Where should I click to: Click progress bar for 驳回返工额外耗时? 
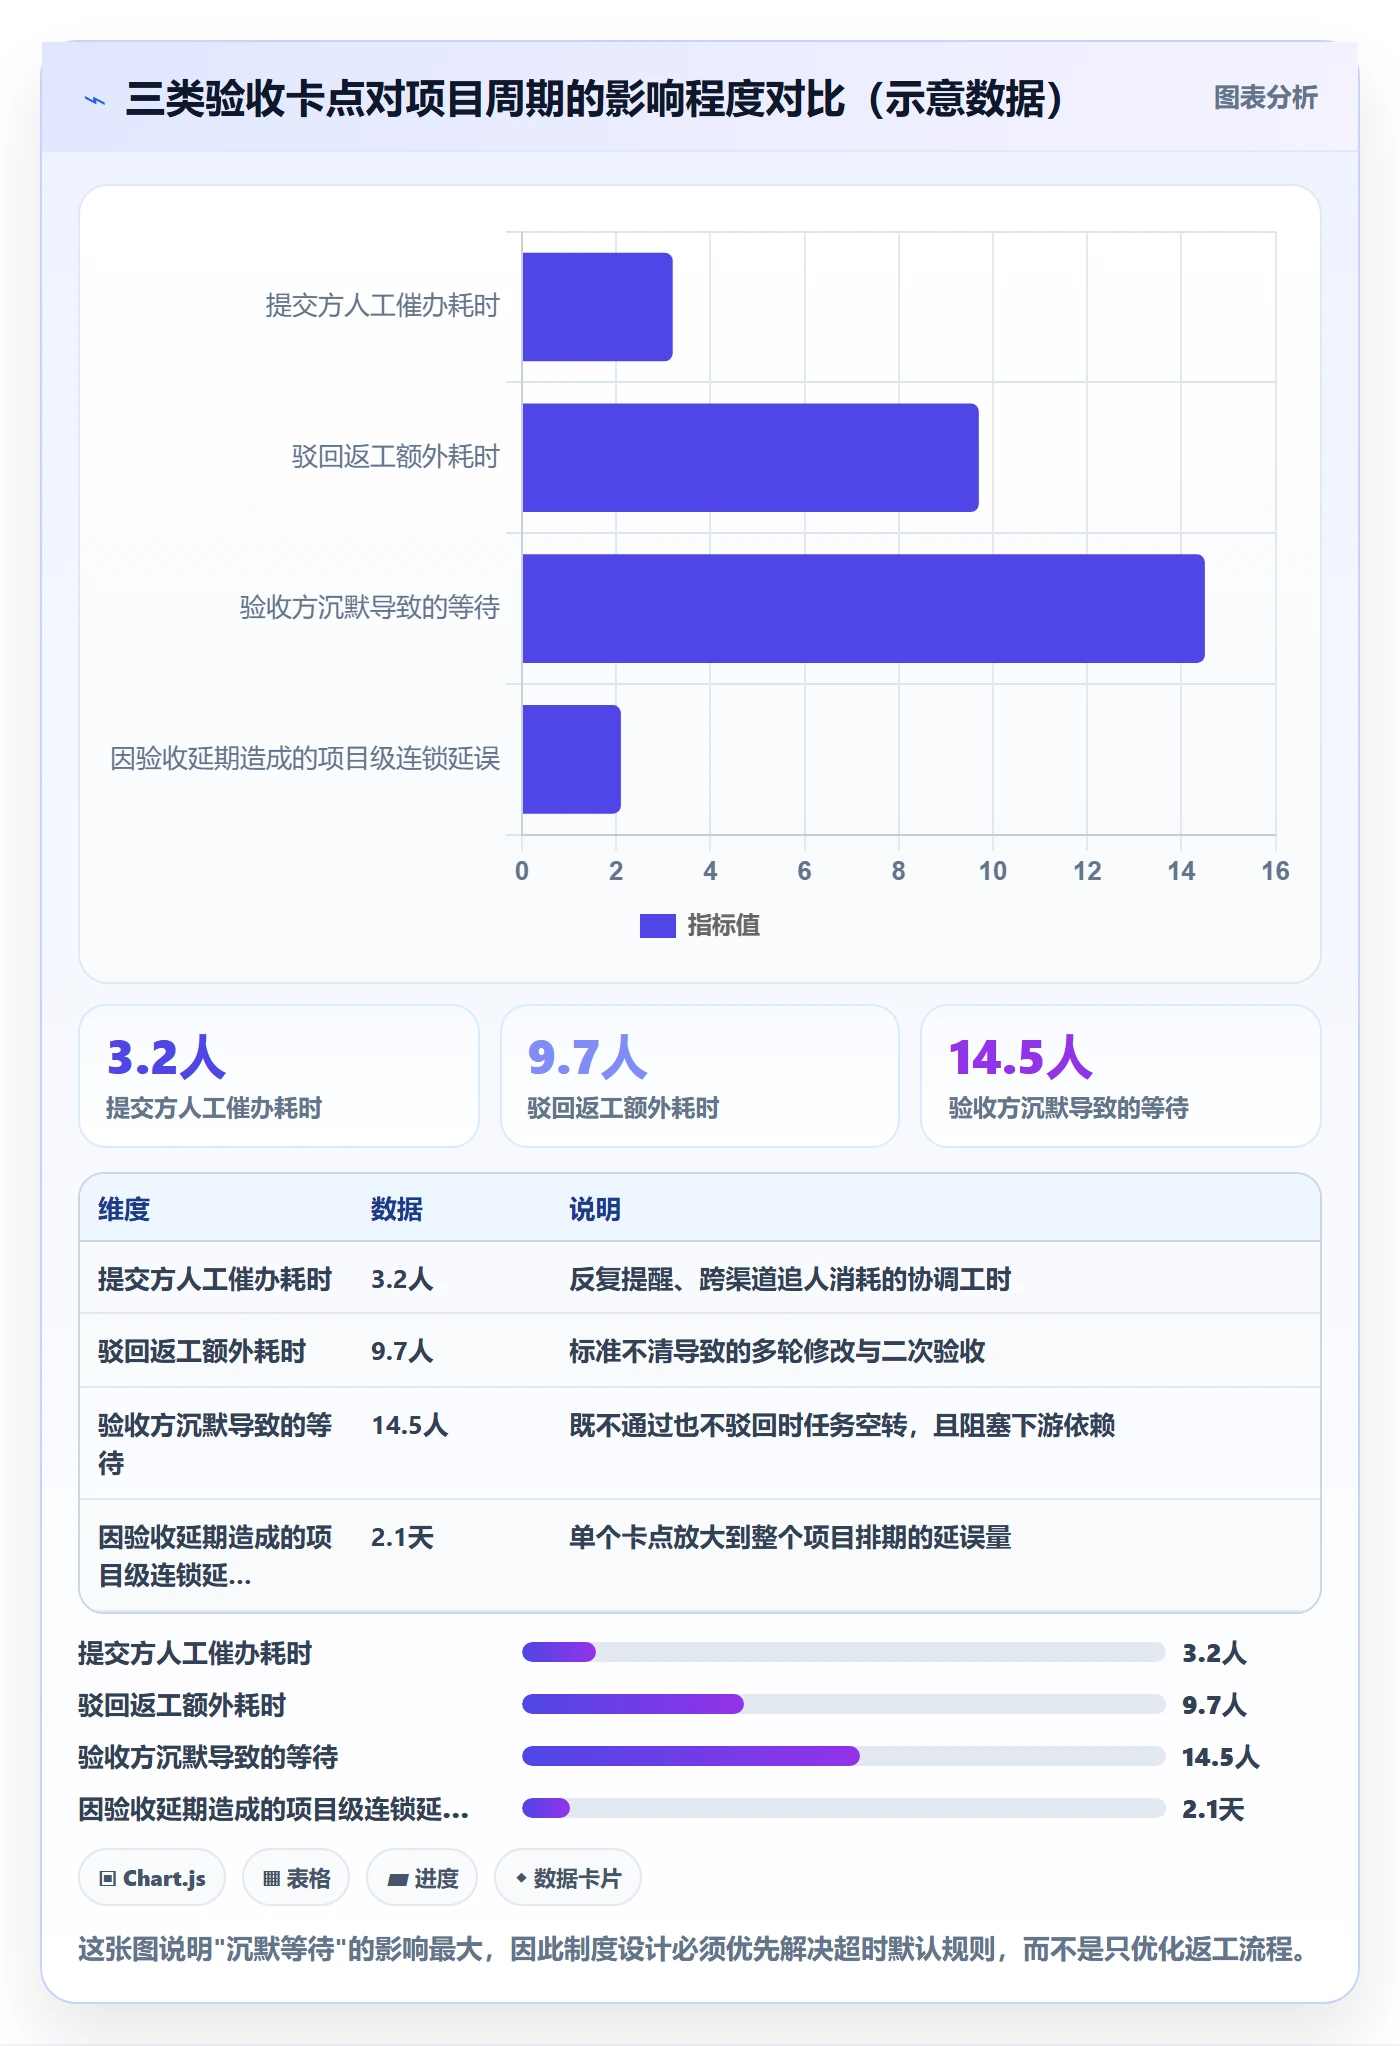coord(843,1705)
